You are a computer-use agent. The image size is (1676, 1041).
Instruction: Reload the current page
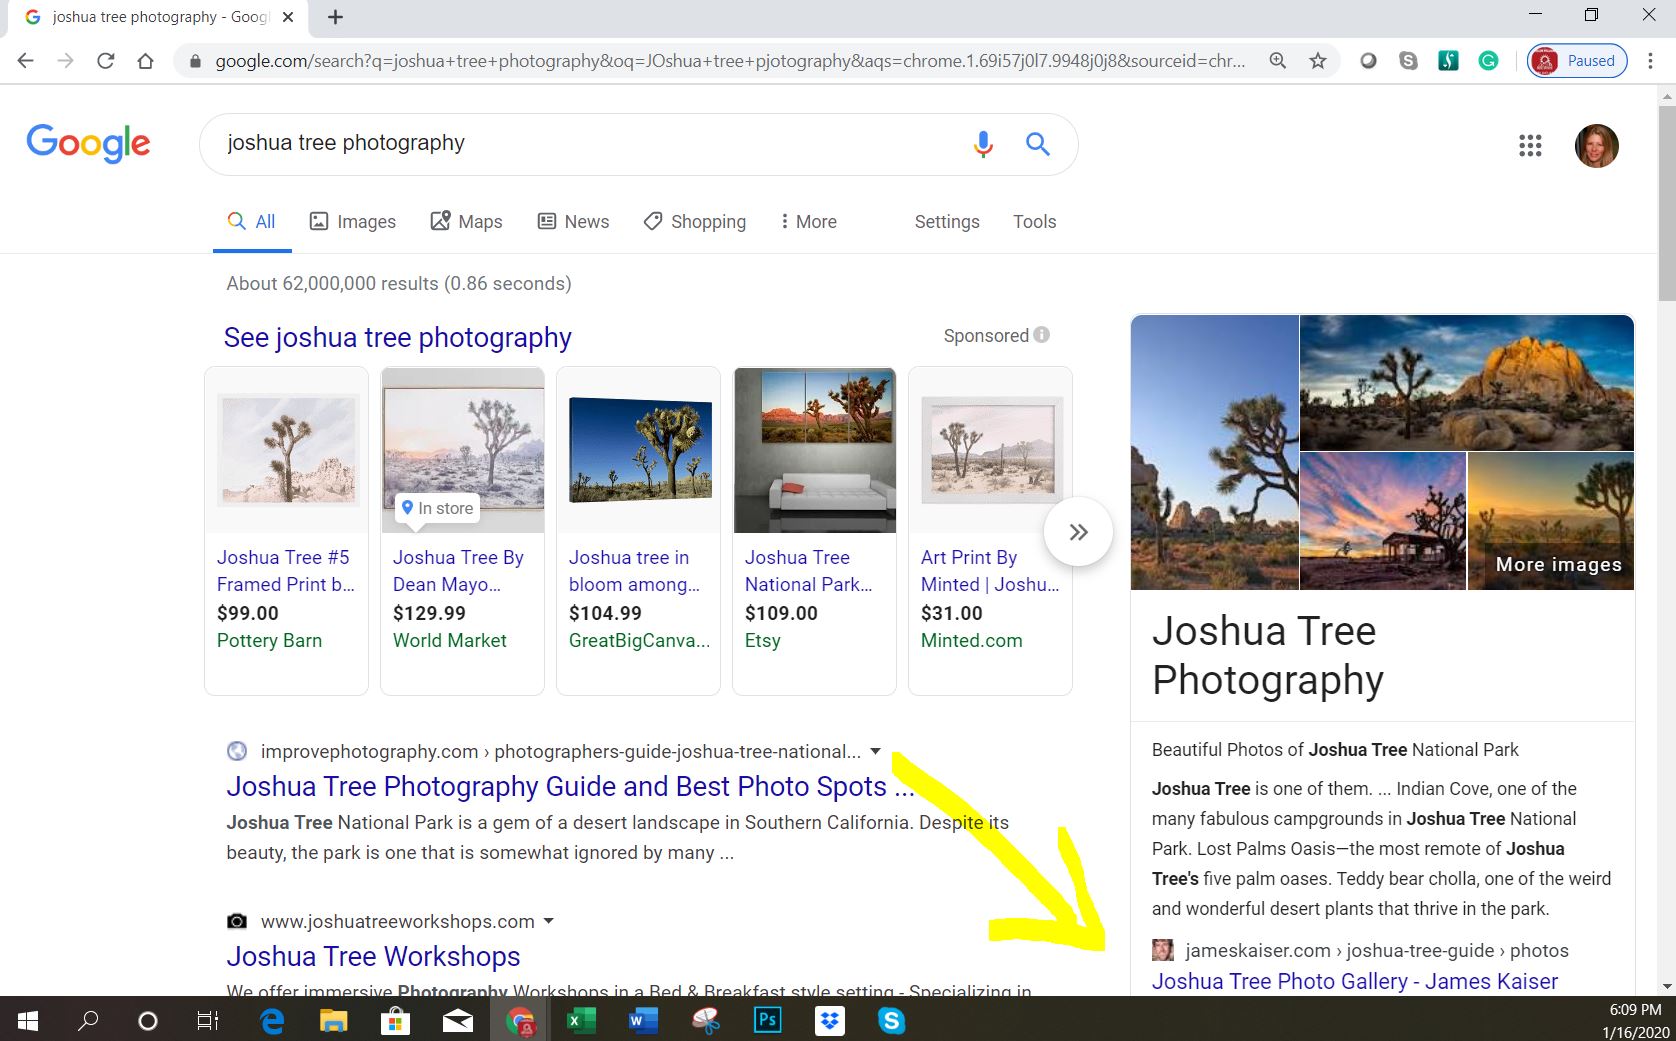pos(105,61)
